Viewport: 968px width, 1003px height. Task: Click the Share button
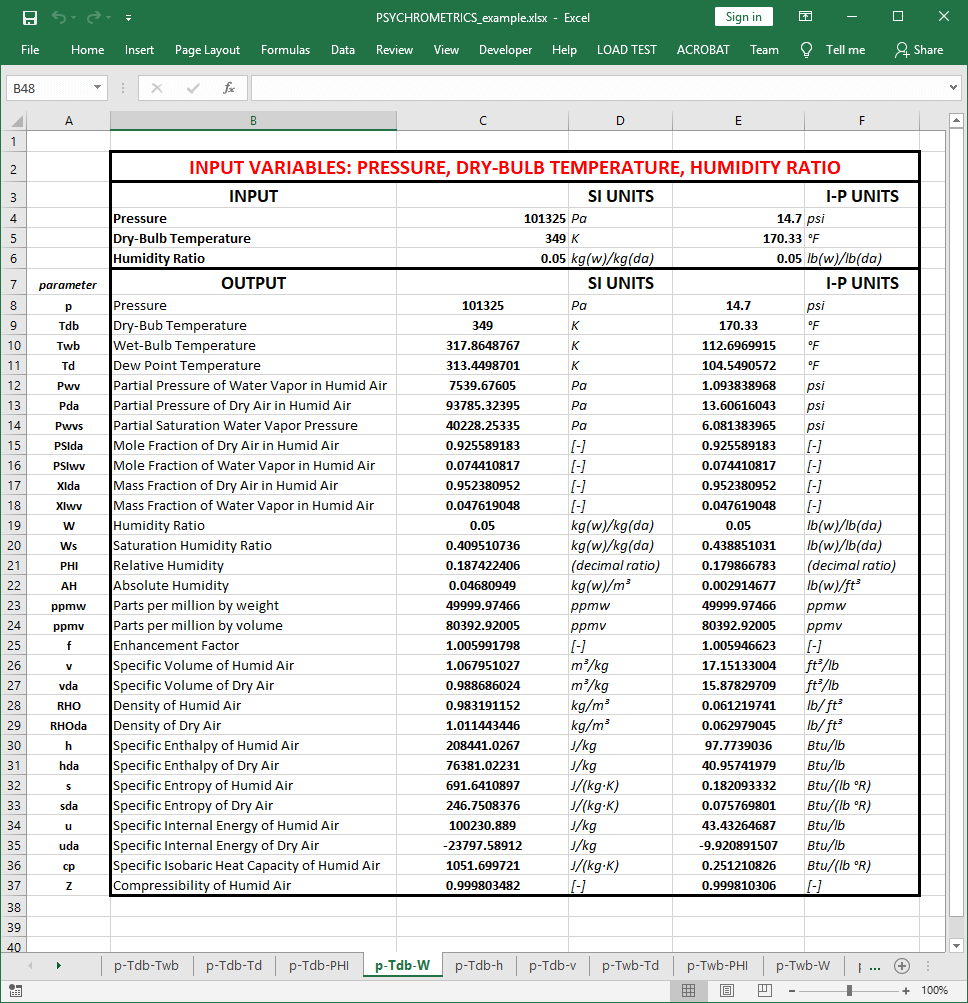[x=926, y=49]
